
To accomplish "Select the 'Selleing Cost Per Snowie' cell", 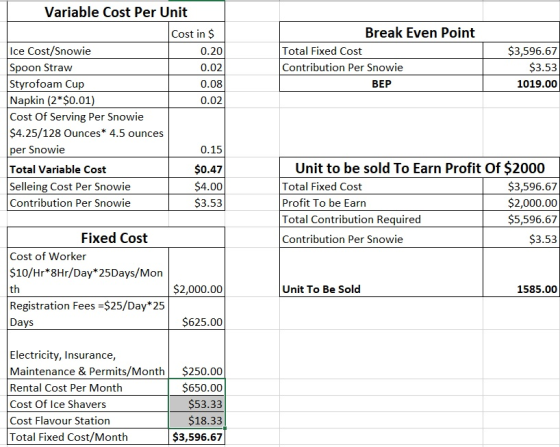I will click(88, 186).
